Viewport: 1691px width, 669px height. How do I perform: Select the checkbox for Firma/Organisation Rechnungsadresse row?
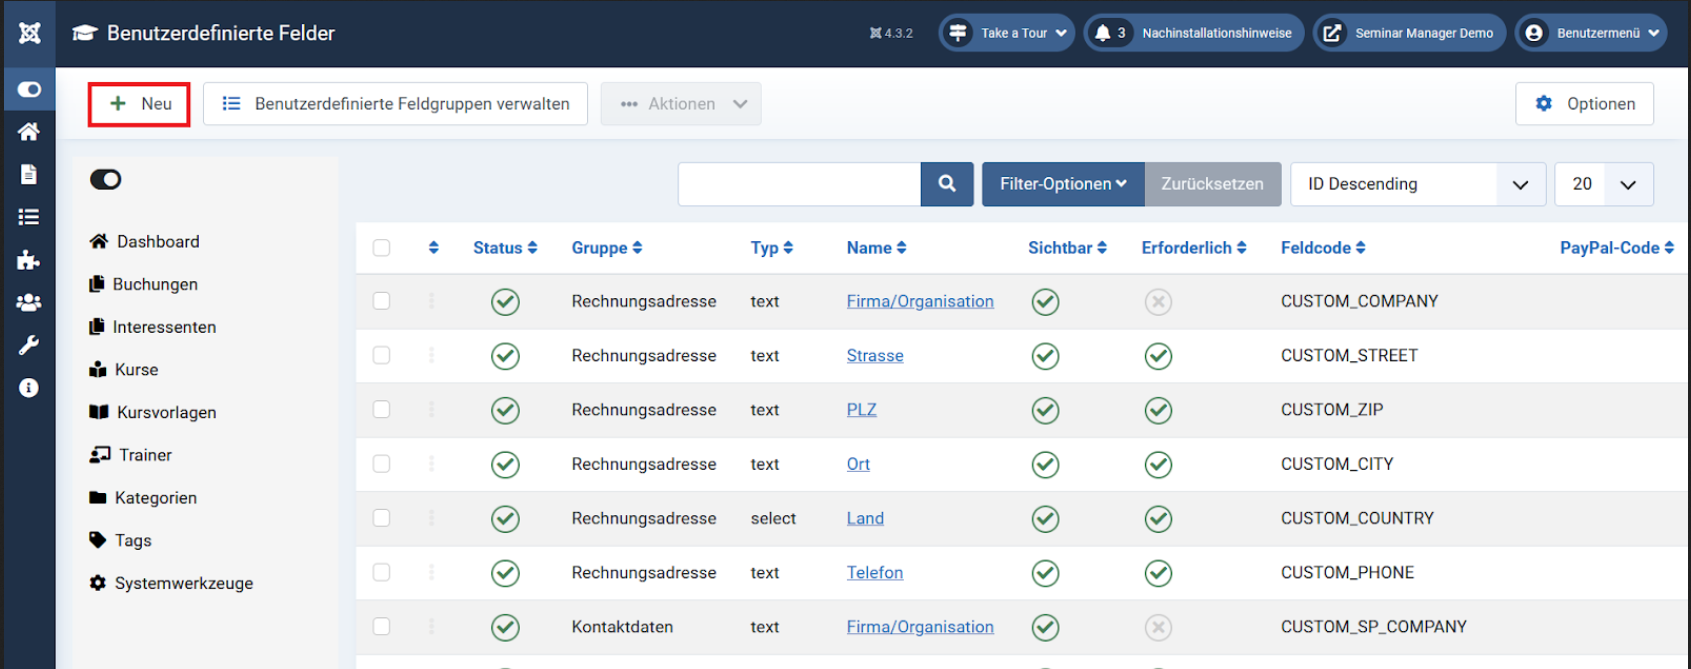pos(382,301)
